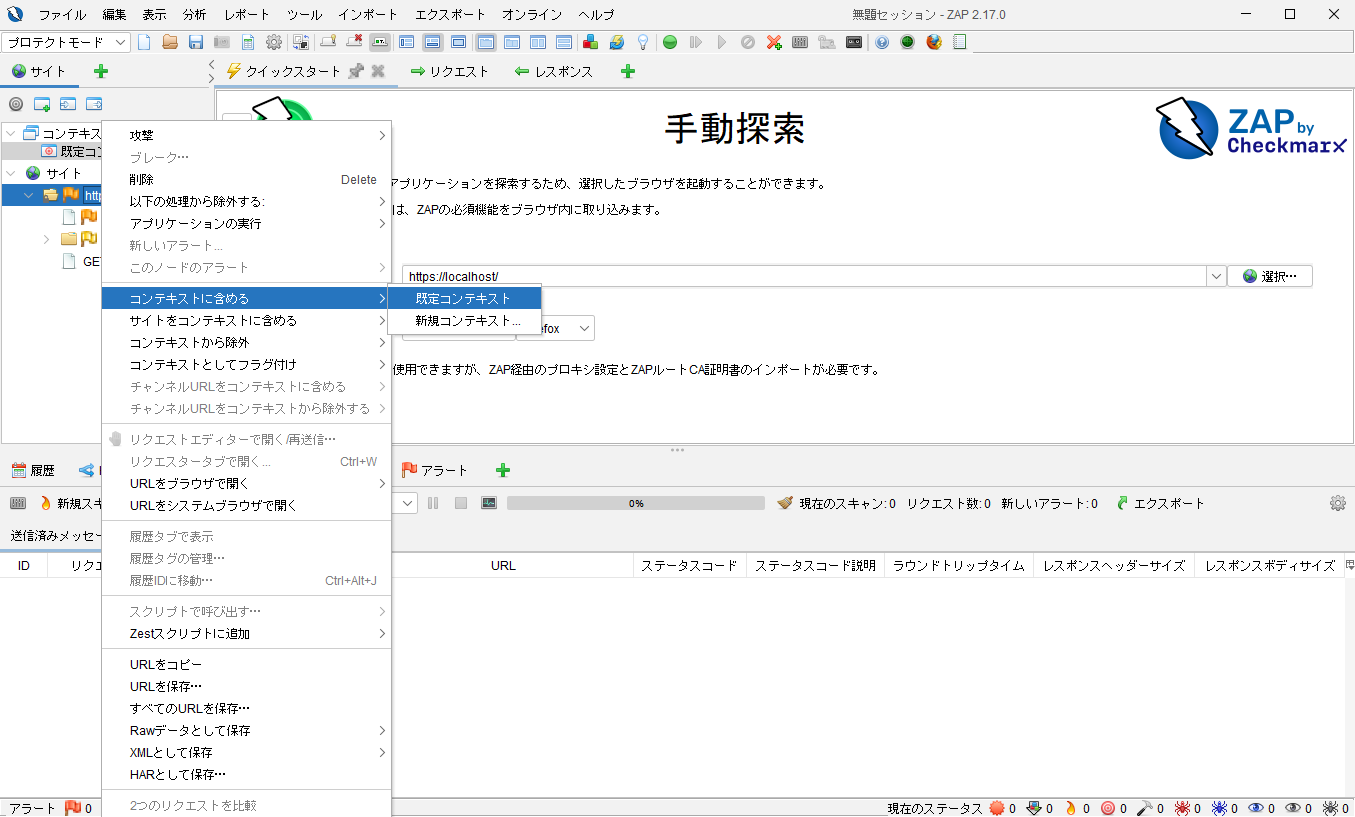Click the new session icon in toolbar

click(x=144, y=42)
